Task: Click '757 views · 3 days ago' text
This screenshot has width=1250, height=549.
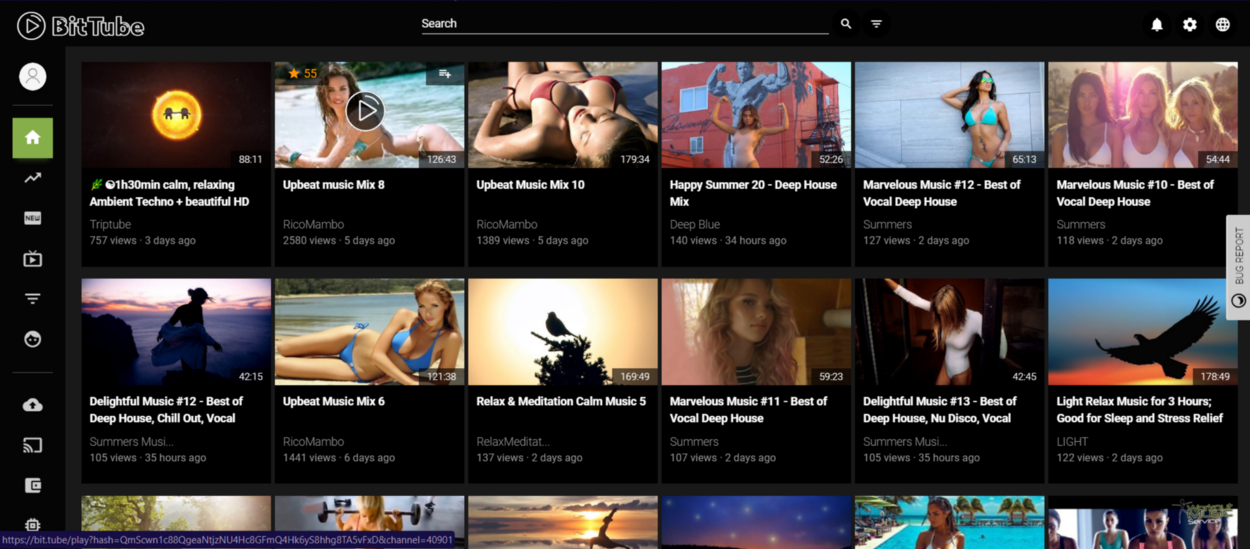Action: [143, 241]
